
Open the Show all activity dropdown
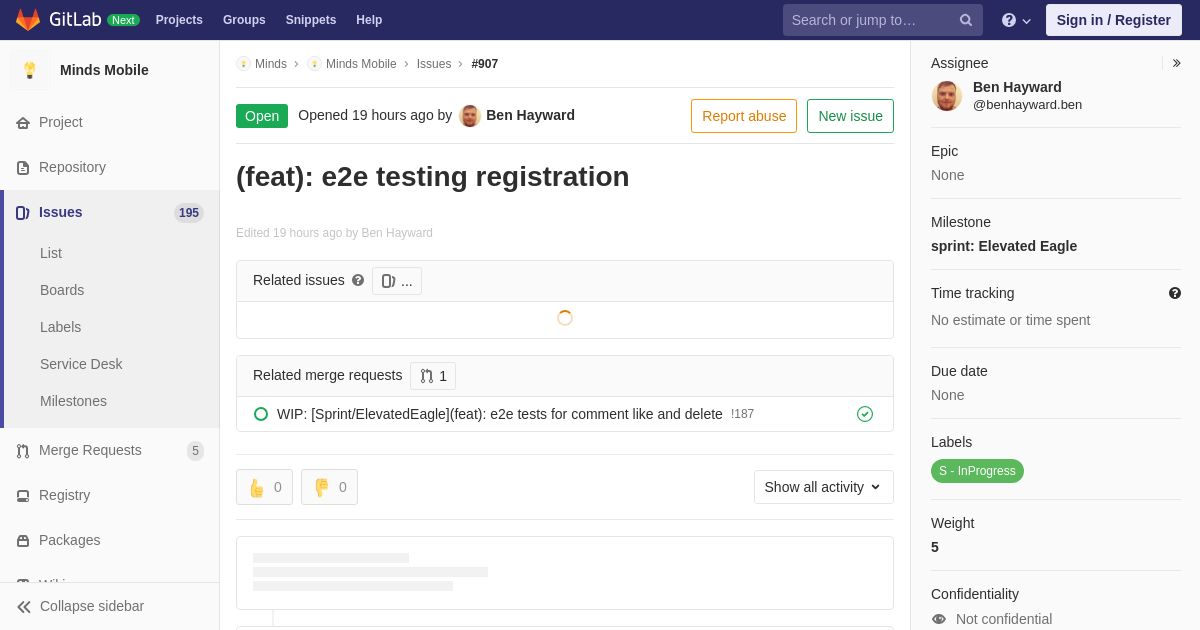coord(823,487)
